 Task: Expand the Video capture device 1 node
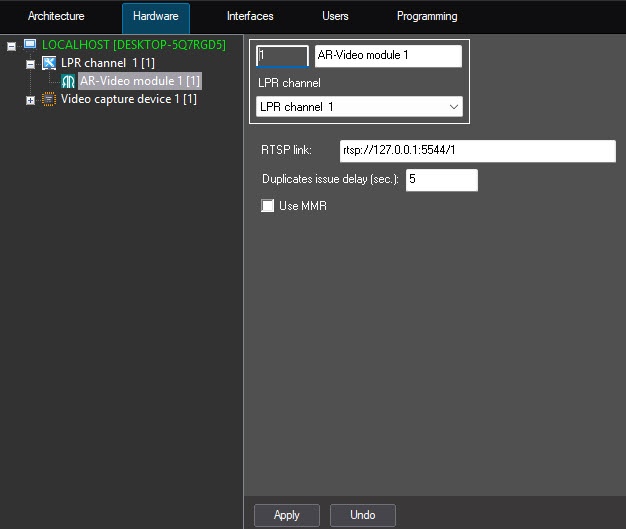click(x=31, y=100)
